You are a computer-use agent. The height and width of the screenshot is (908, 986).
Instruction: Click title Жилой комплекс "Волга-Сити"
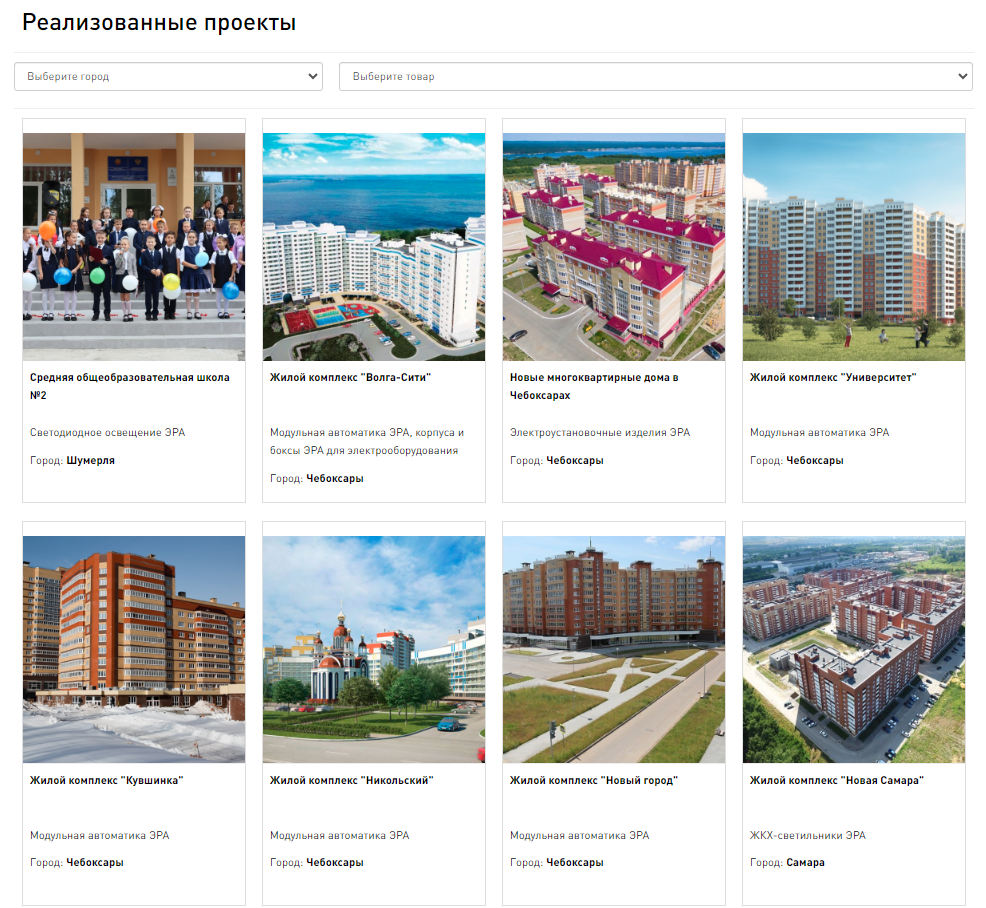point(350,377)
